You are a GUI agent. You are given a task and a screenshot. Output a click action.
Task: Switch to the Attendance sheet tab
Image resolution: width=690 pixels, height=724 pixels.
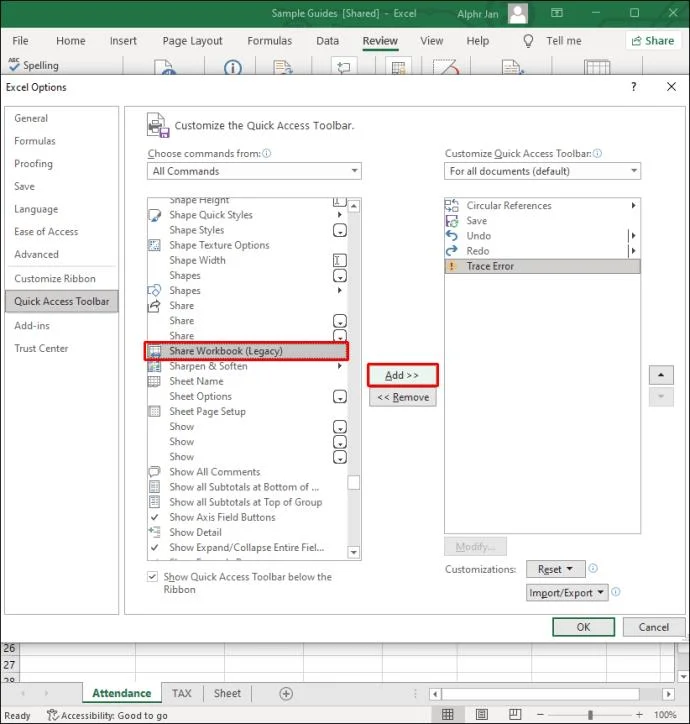(121, 694)
